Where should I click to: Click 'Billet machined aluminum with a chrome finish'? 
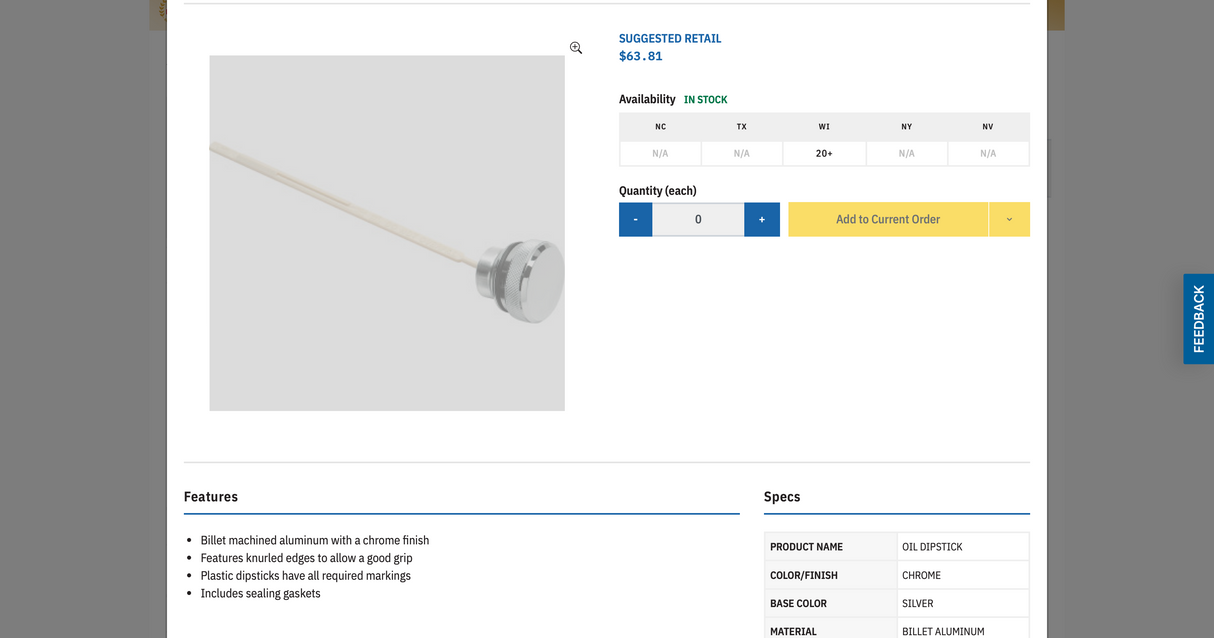315,540
